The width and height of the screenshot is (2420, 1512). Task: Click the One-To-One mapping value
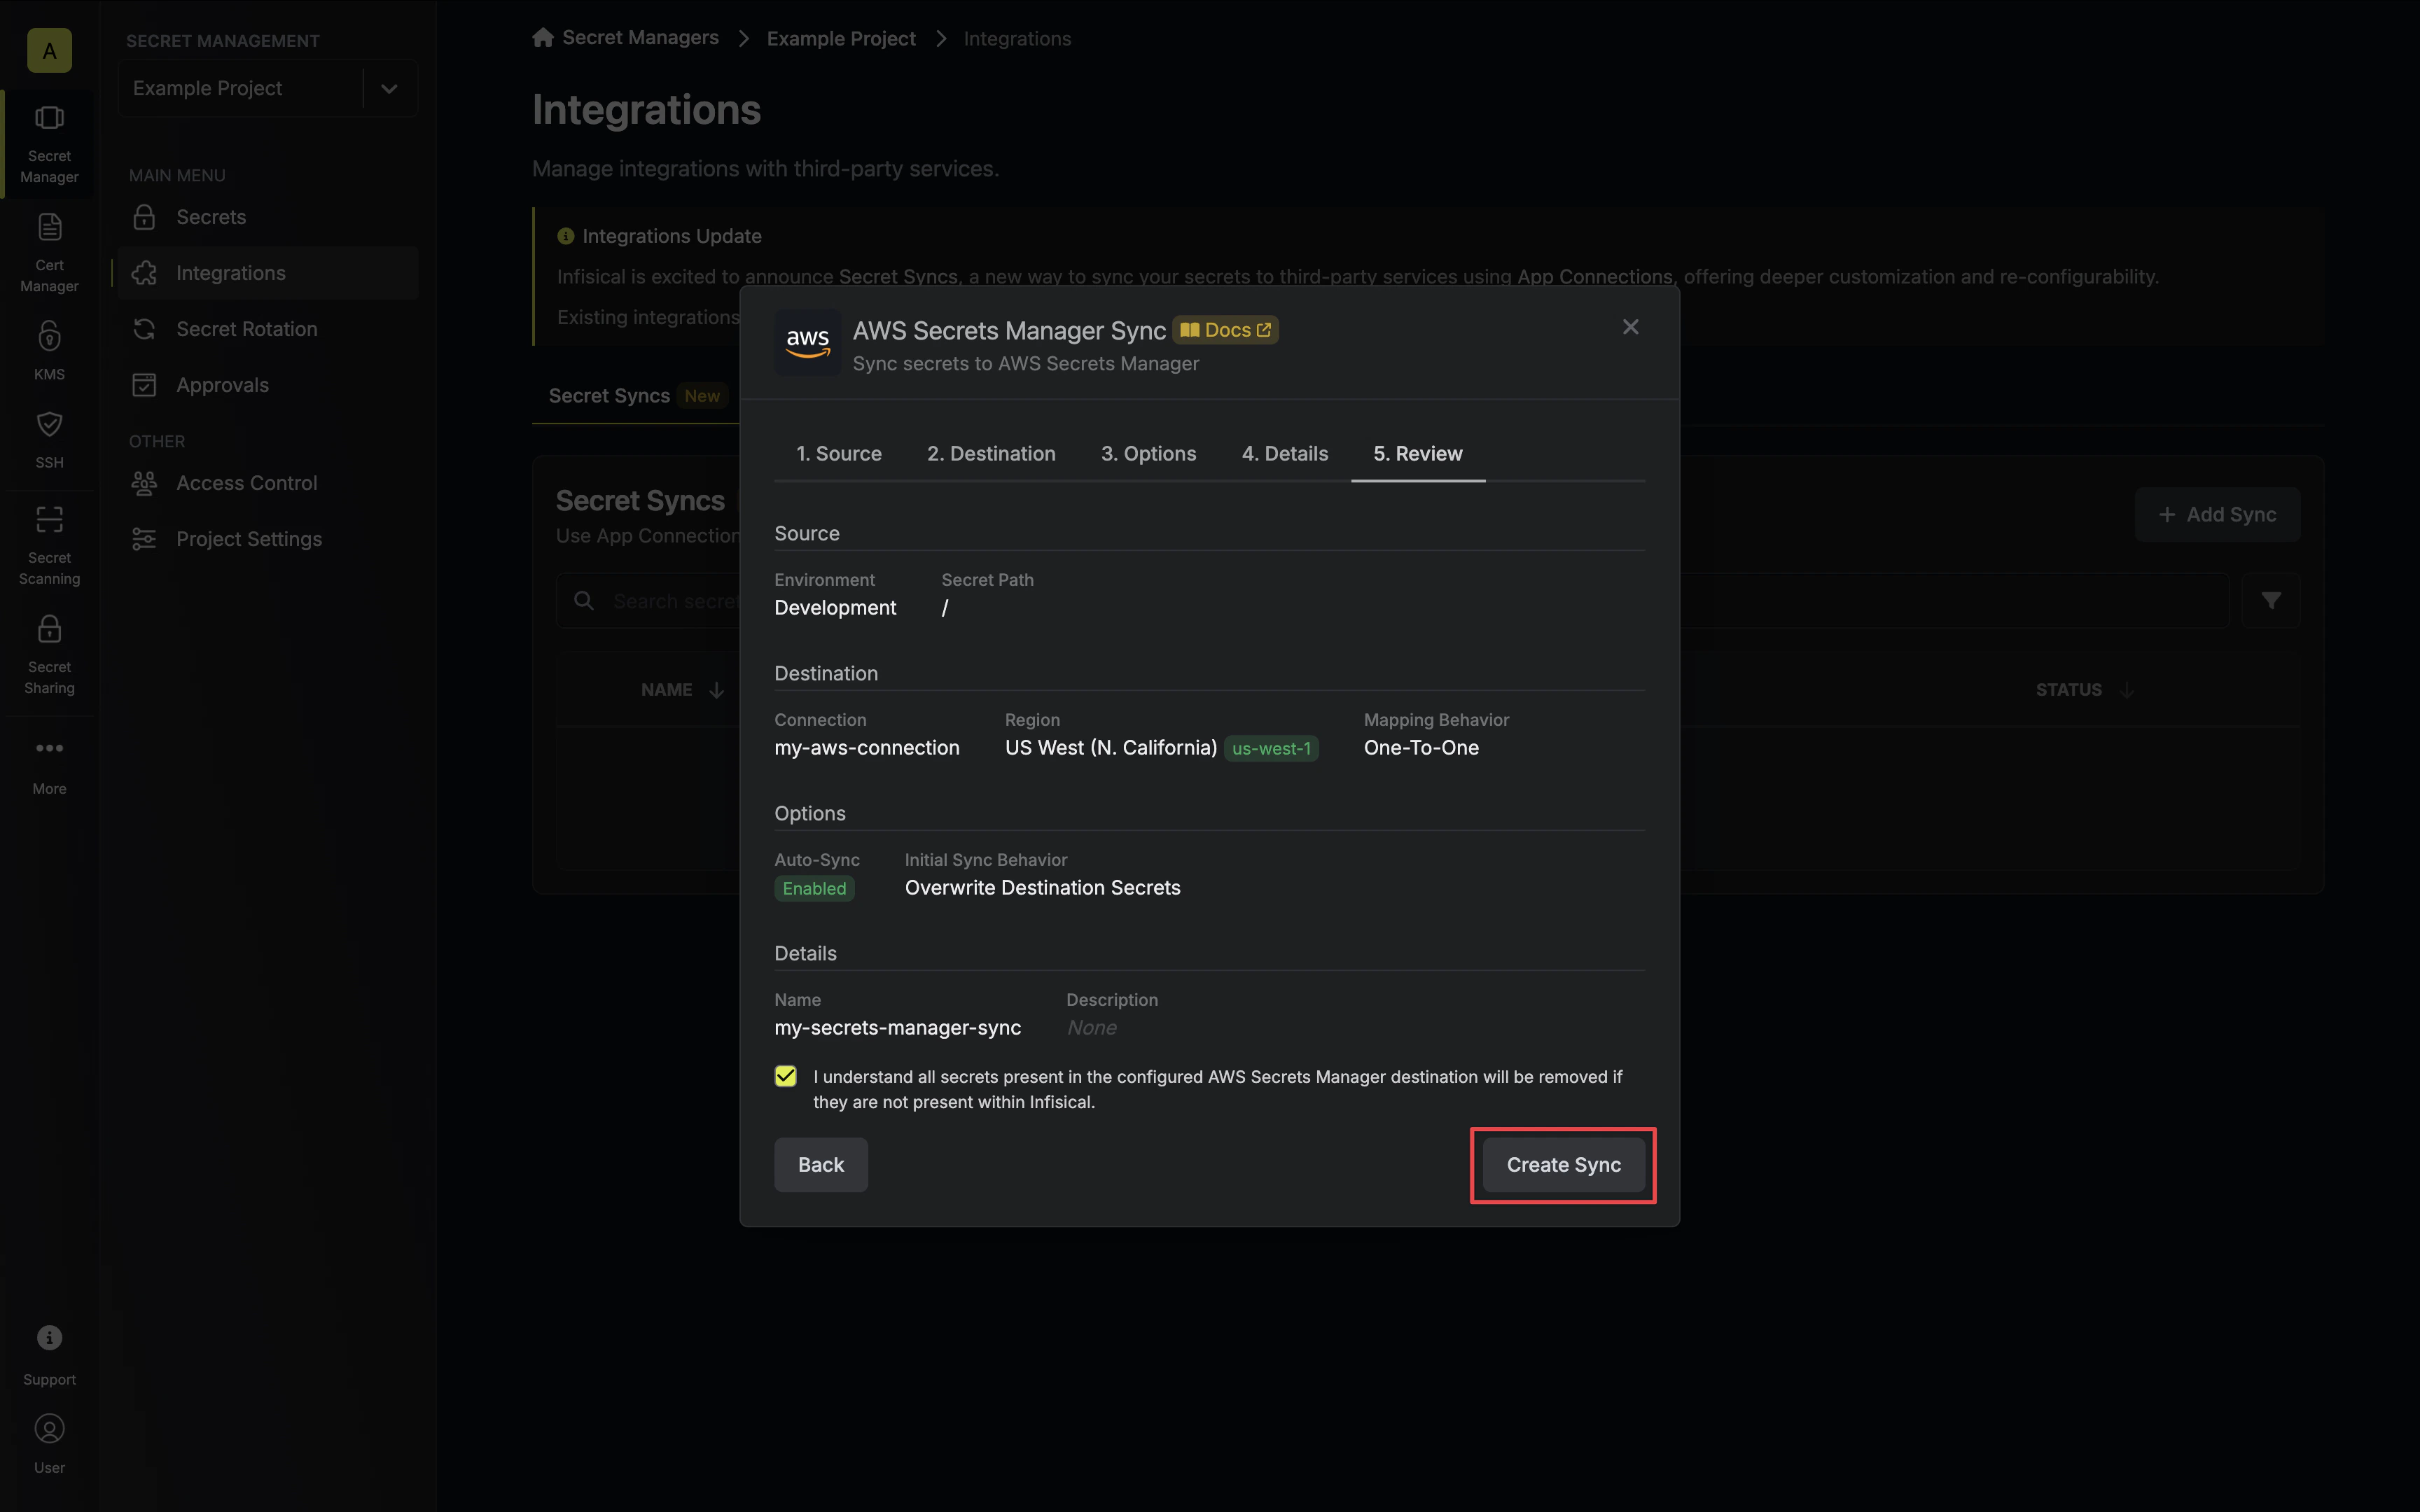pos(1421,748)
